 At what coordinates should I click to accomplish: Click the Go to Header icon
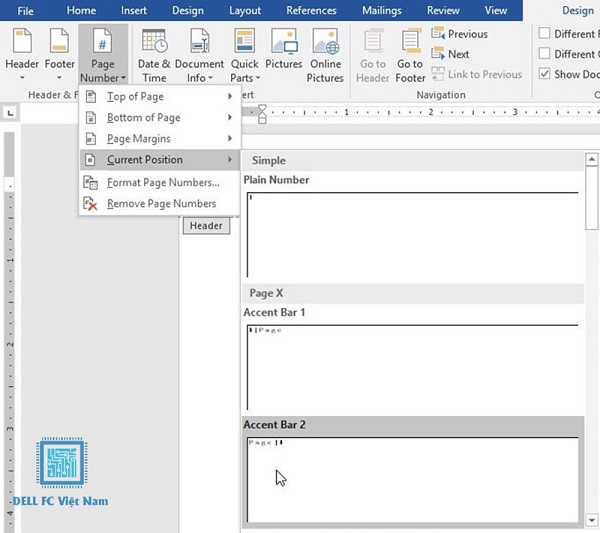[x=373, y=41]
